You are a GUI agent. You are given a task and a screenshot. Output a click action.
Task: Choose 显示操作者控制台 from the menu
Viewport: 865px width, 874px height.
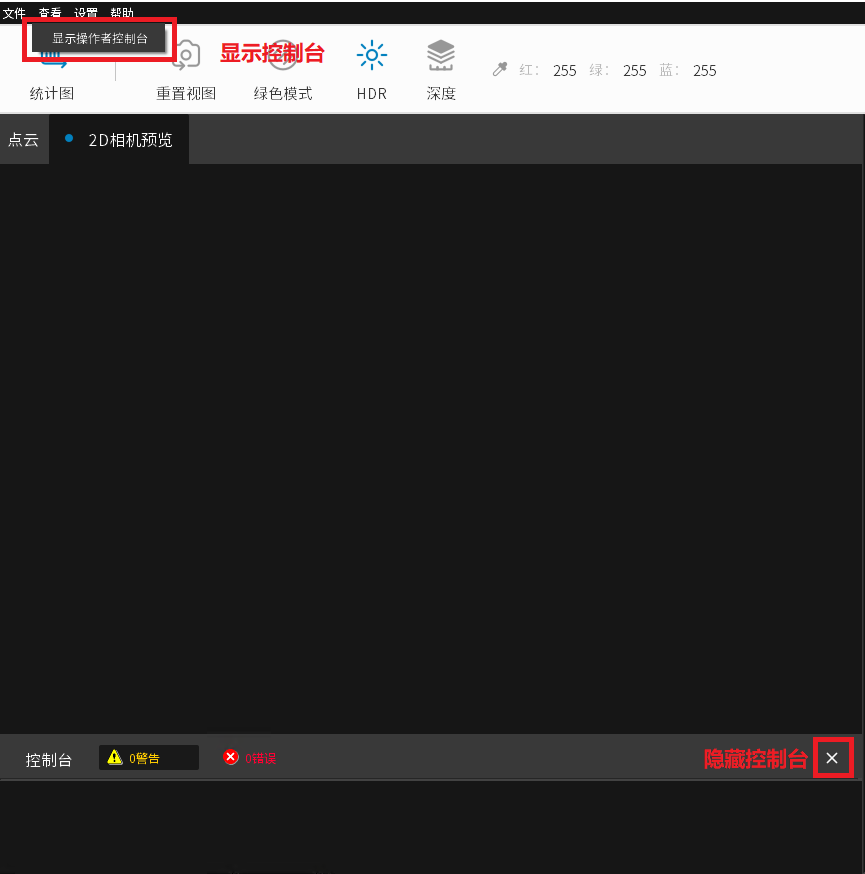pyautogui.click(x=98, y=38)
